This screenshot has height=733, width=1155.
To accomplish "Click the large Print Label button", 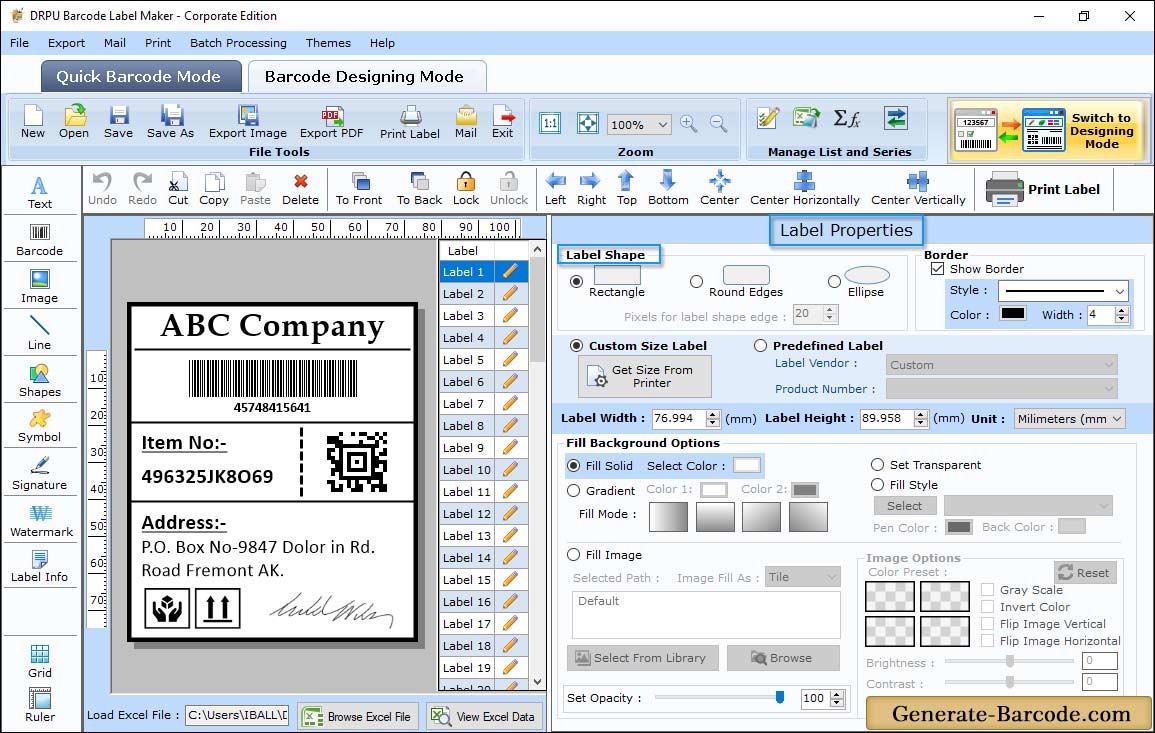I will 1044,189.
